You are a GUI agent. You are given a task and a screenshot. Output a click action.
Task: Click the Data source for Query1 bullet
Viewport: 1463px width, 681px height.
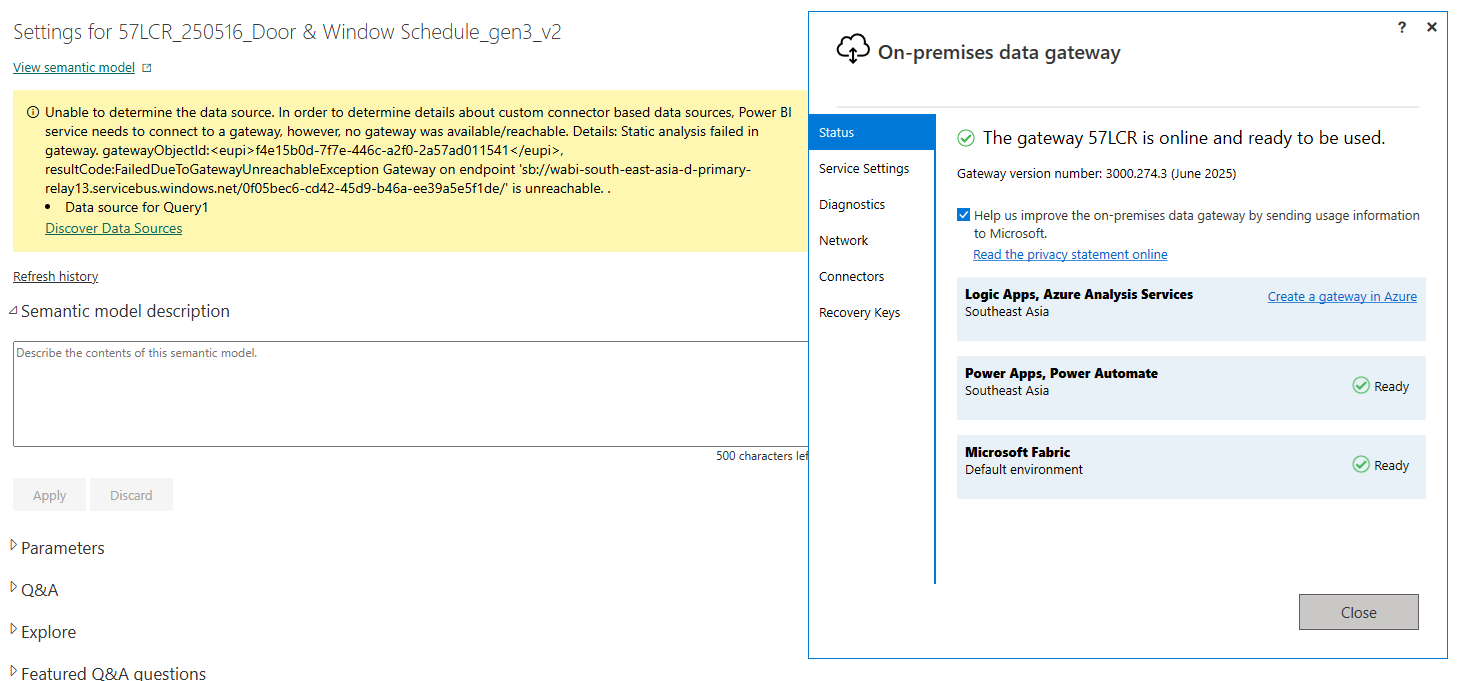coord(137,208)
